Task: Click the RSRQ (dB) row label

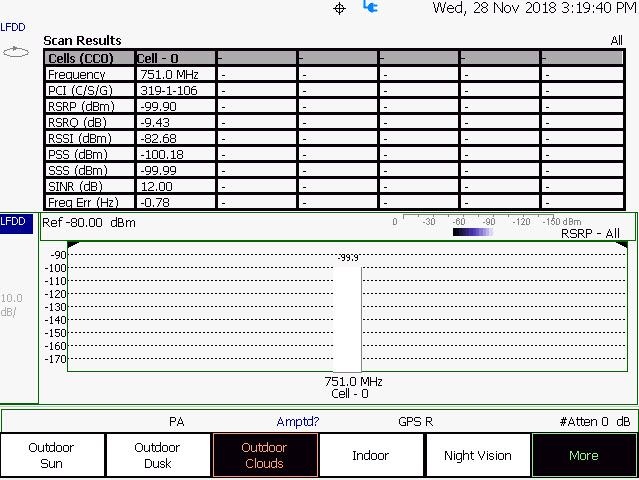Action: click(77, 122)
